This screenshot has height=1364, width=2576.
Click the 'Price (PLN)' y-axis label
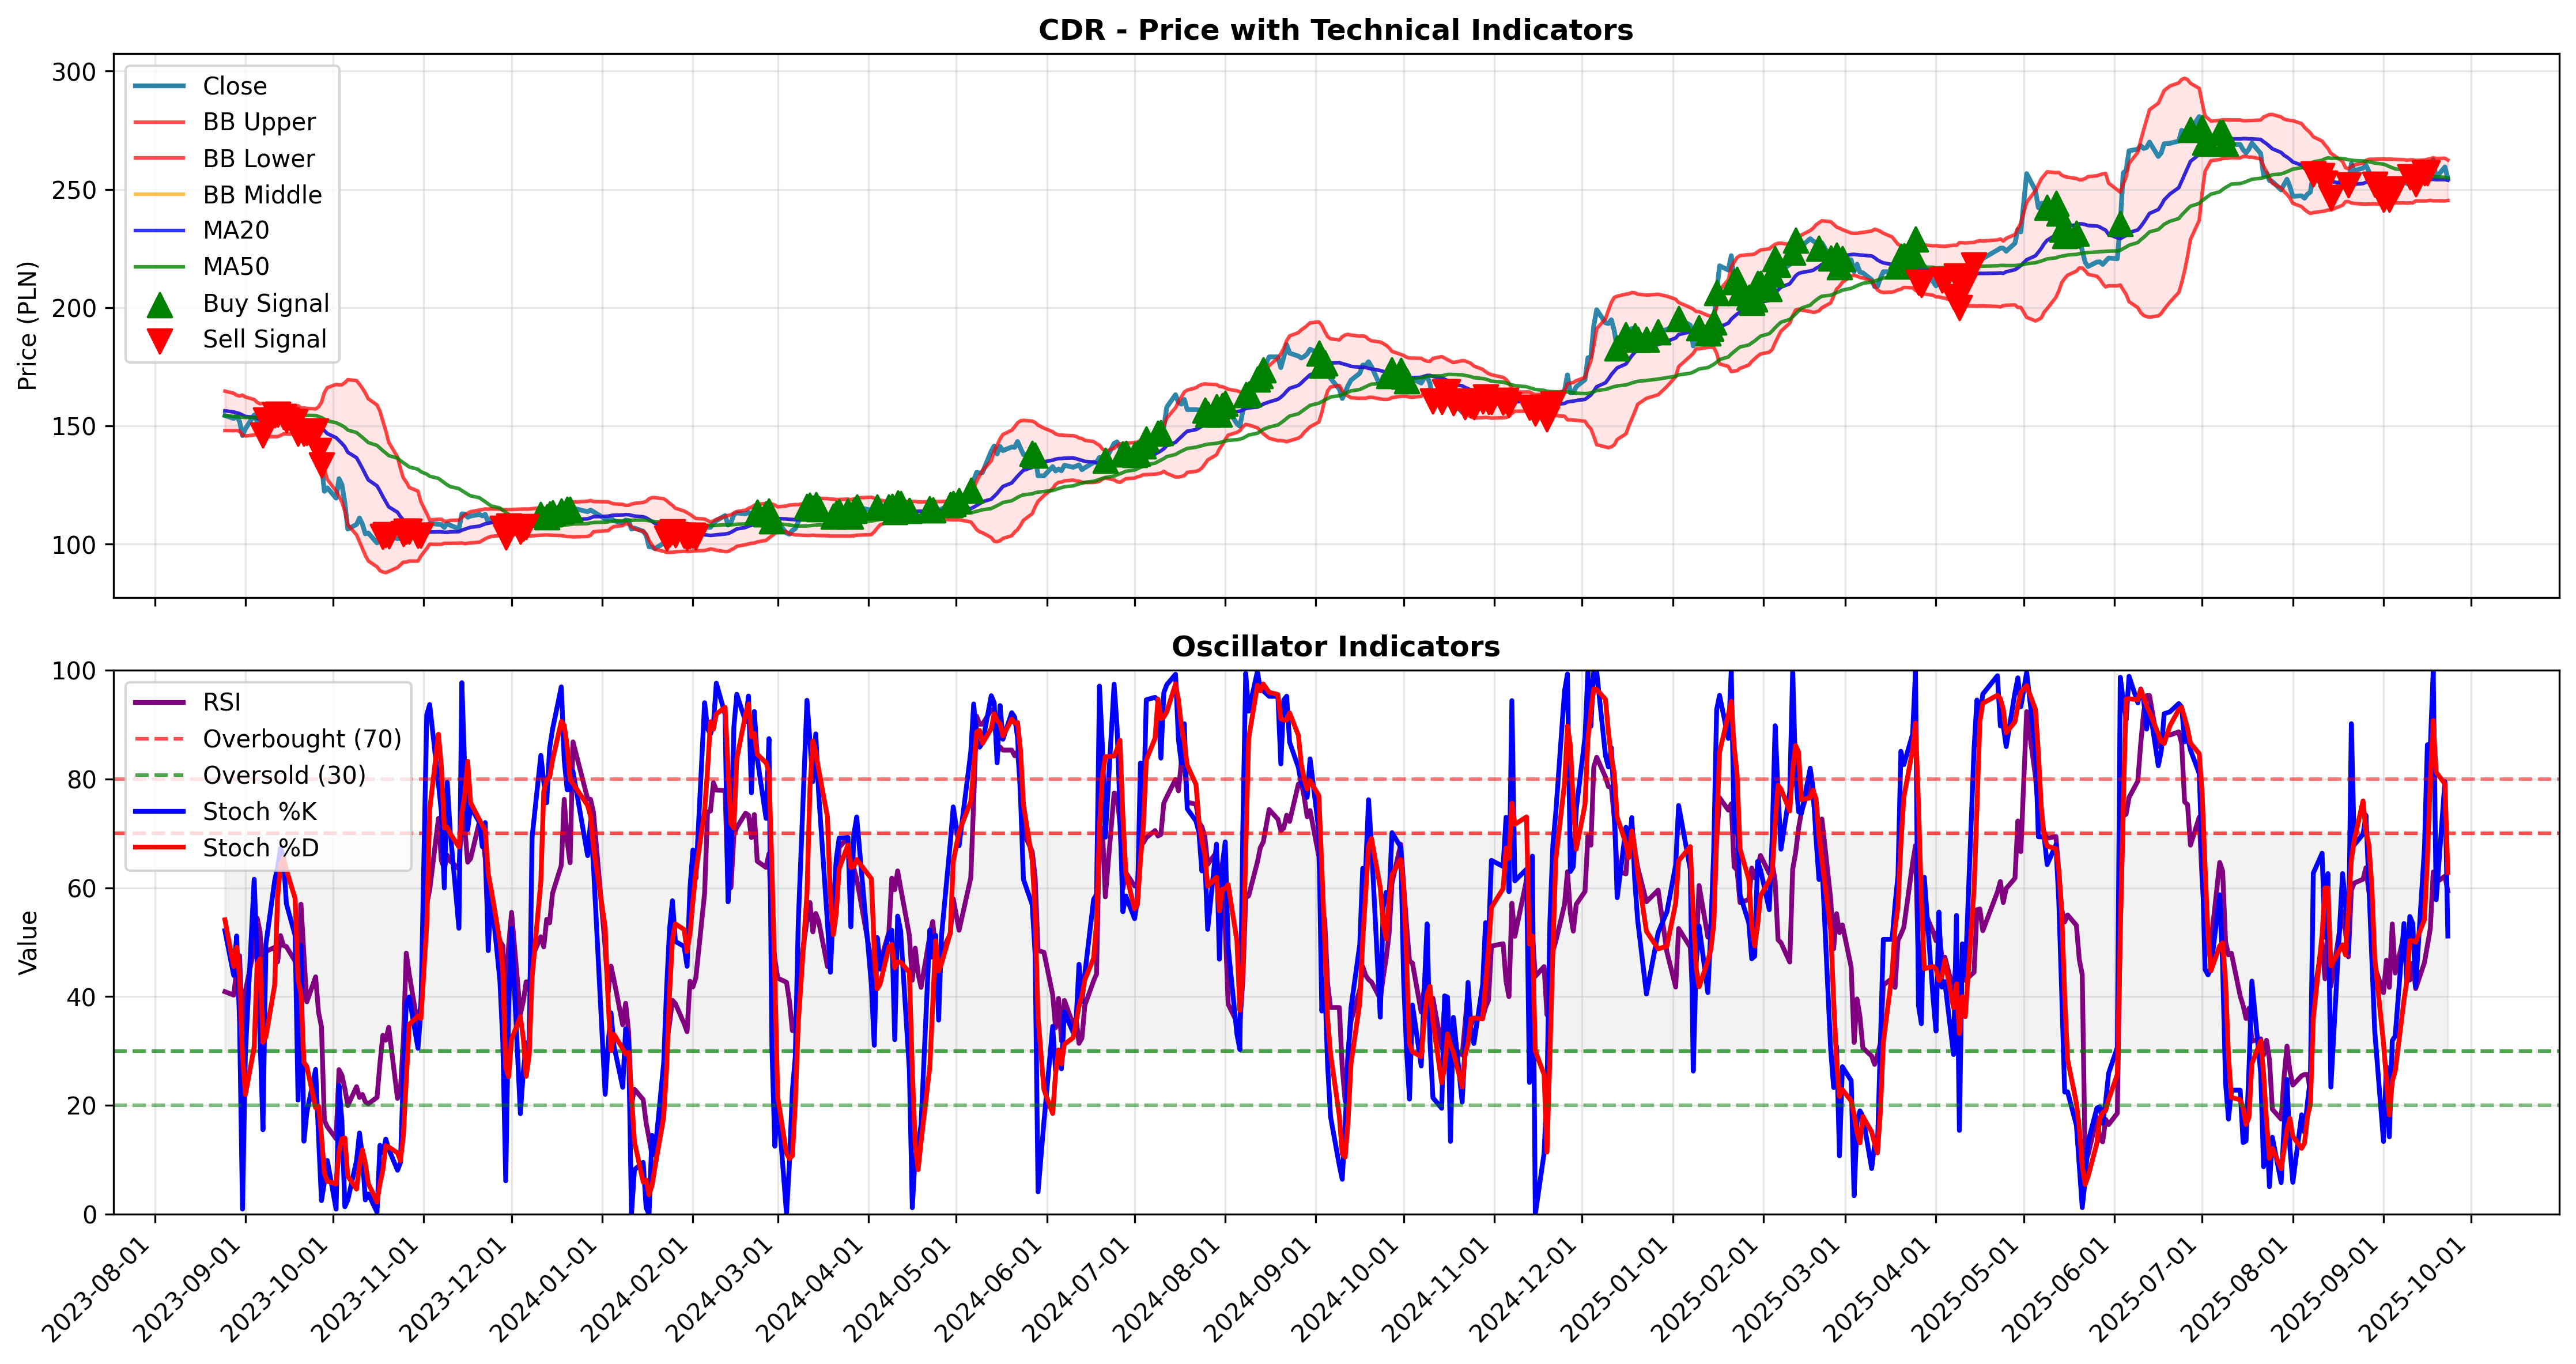[28, 326]
